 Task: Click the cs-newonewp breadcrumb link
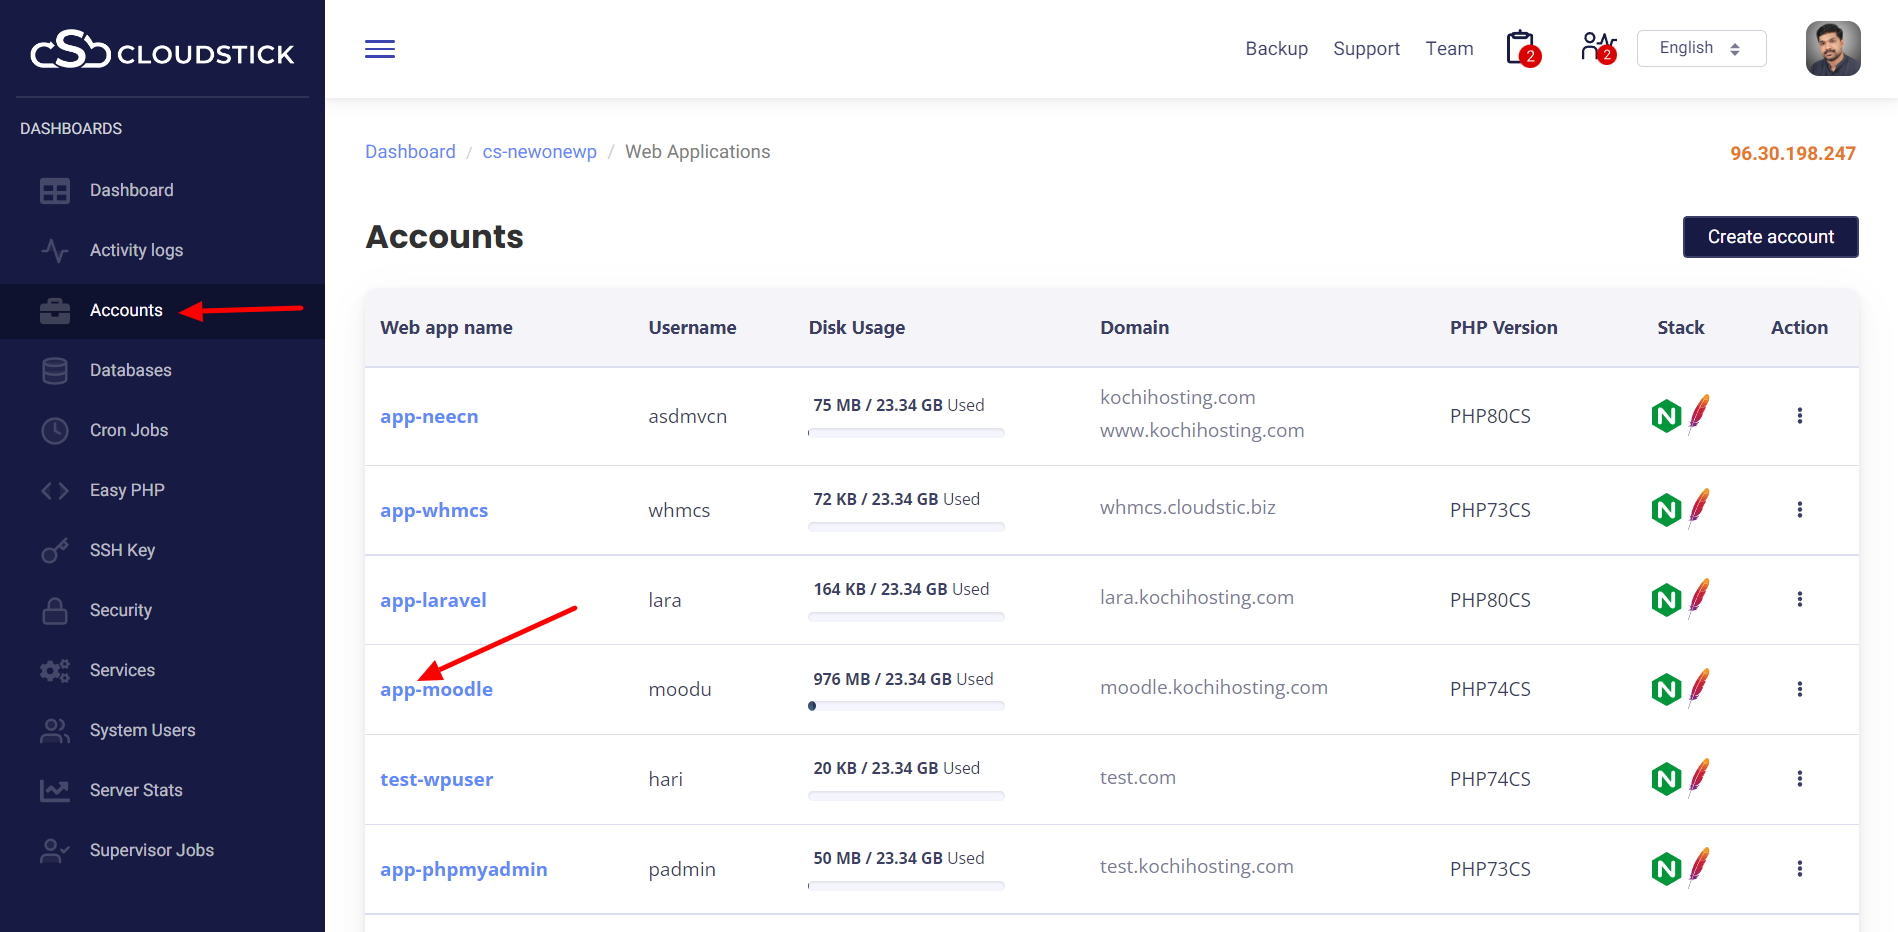pyautogui.click(x=539, y=152)
